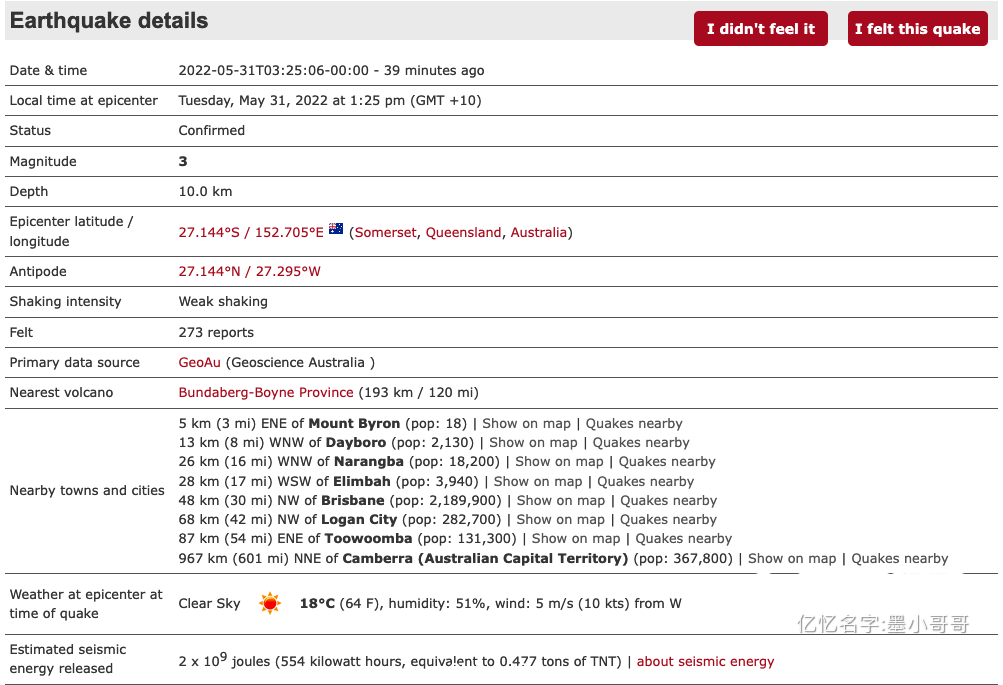View quakes nearby Camberra

[899, 558]
